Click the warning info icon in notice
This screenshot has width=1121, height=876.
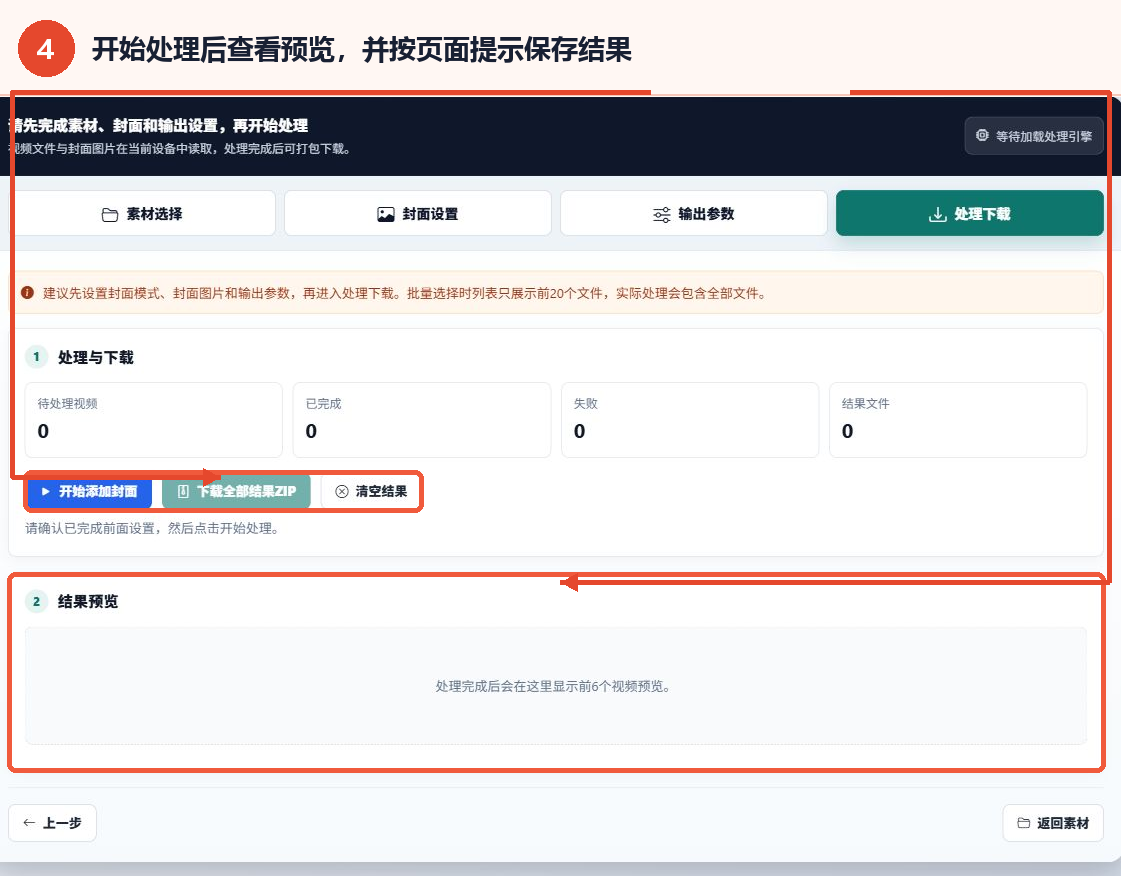point(27,292)
